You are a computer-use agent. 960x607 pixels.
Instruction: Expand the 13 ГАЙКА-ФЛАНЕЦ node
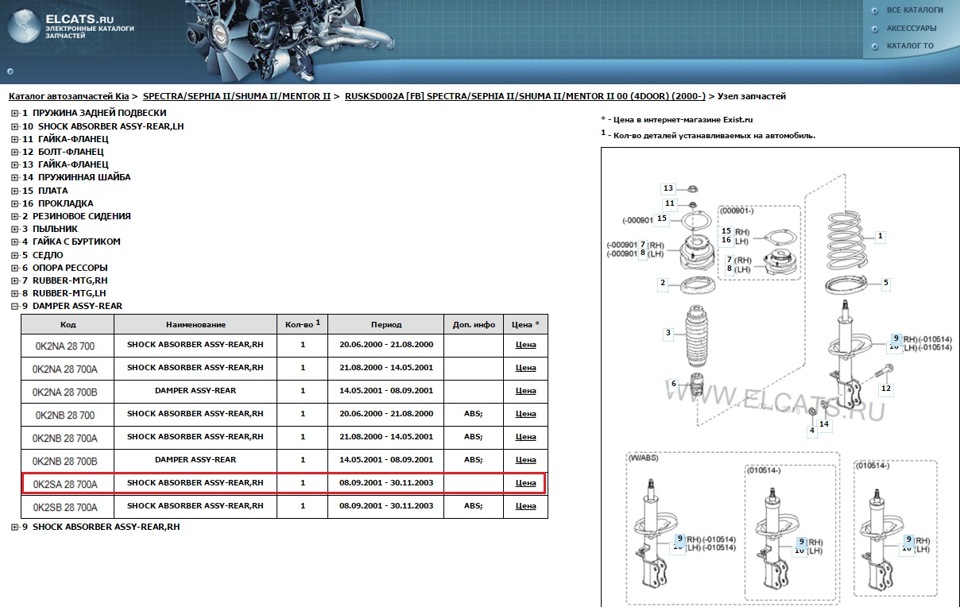tap(15, 165)
